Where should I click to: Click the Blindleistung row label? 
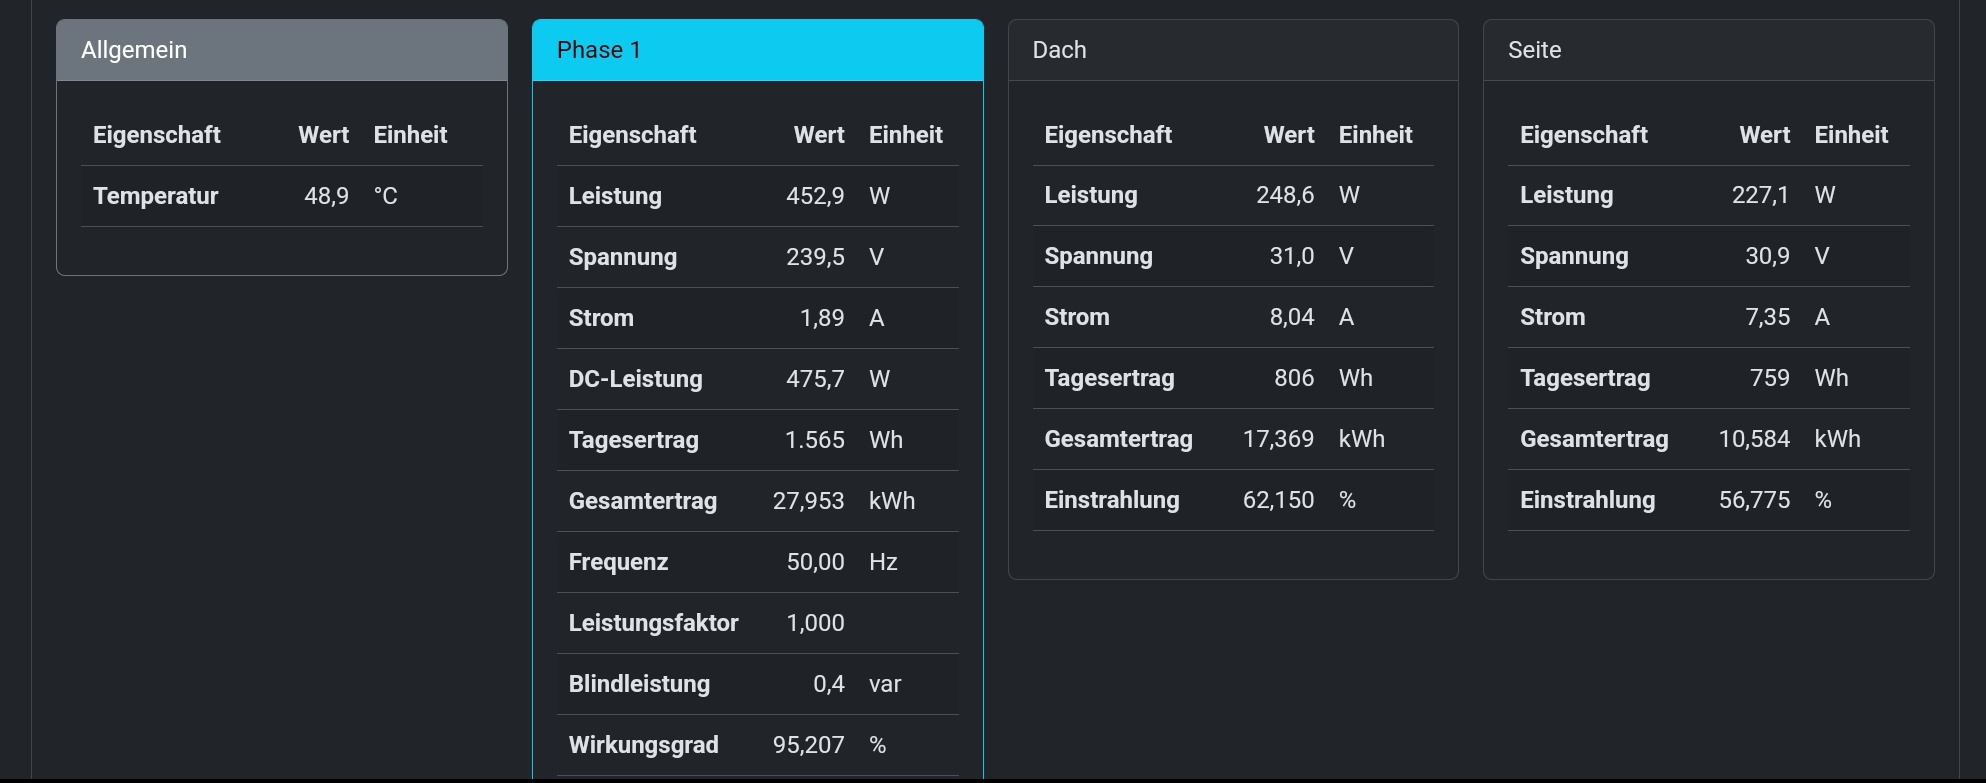640,684
